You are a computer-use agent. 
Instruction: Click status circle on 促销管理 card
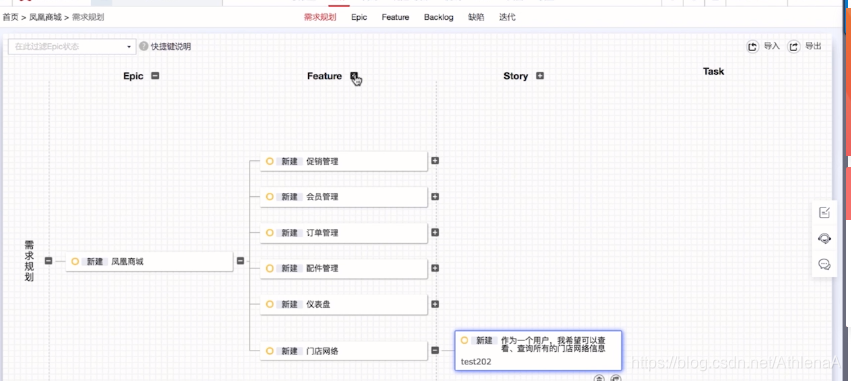[269, 161]
